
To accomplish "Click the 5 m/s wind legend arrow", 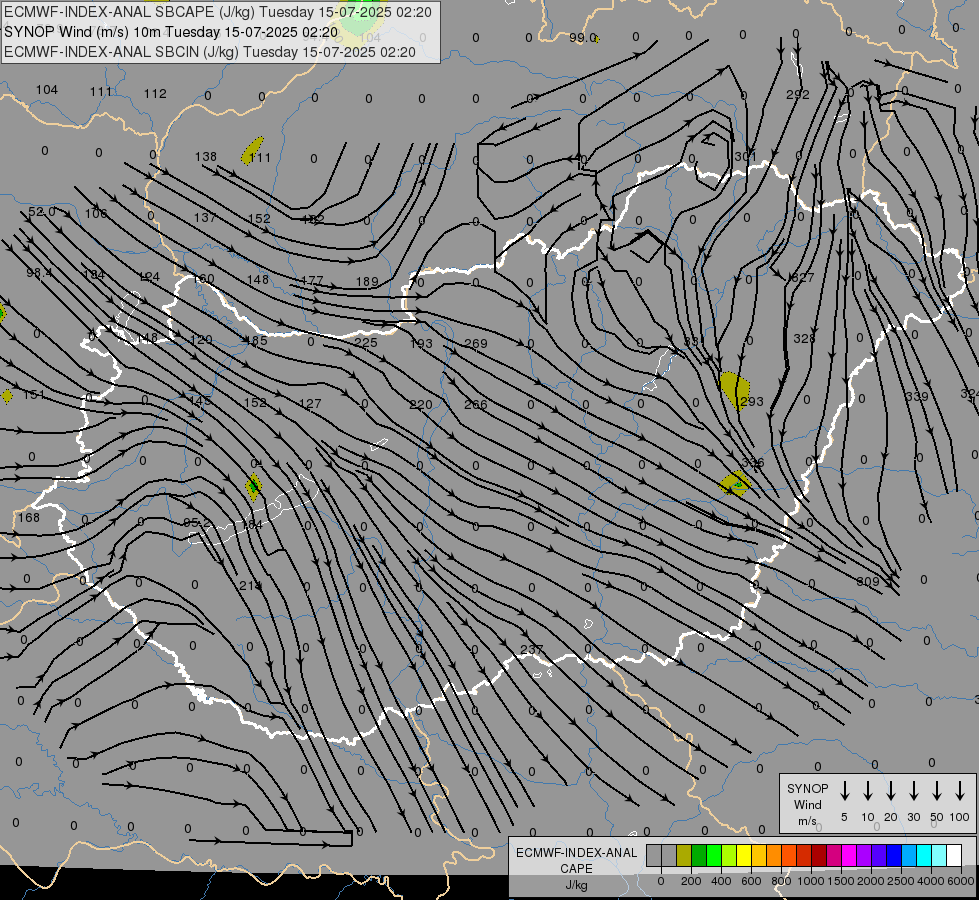I will (x=845, y=791).
